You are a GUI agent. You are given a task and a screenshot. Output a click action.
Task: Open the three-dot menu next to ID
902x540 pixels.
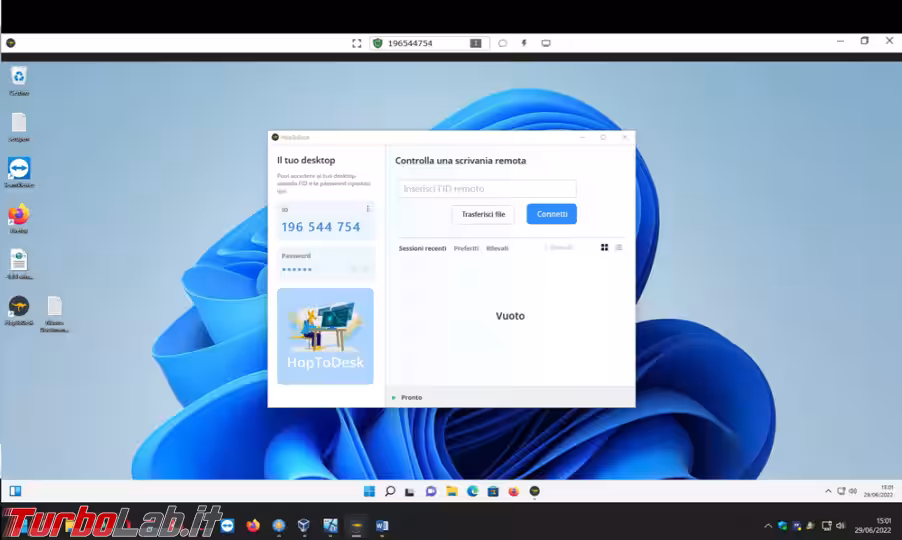coord(368,209)
